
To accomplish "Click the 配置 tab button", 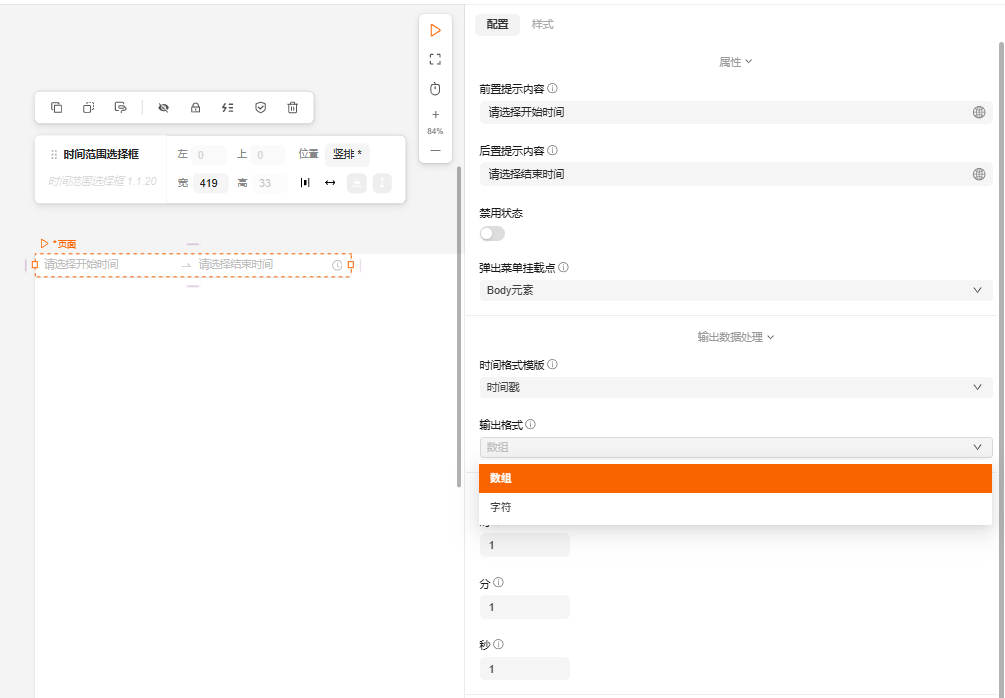I will tap(497, 23).
